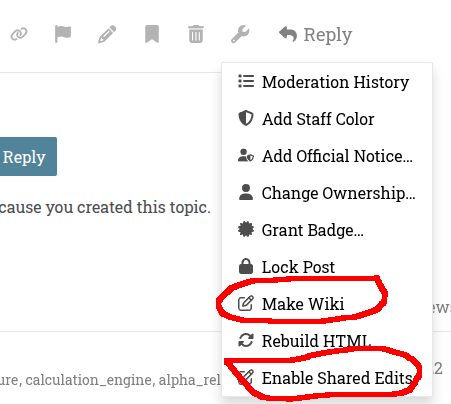Image resolution: width=451 pixels, height=404 pixels.
Task: Toggle Make Wiki for this post
Action: (x=327, y=304)
